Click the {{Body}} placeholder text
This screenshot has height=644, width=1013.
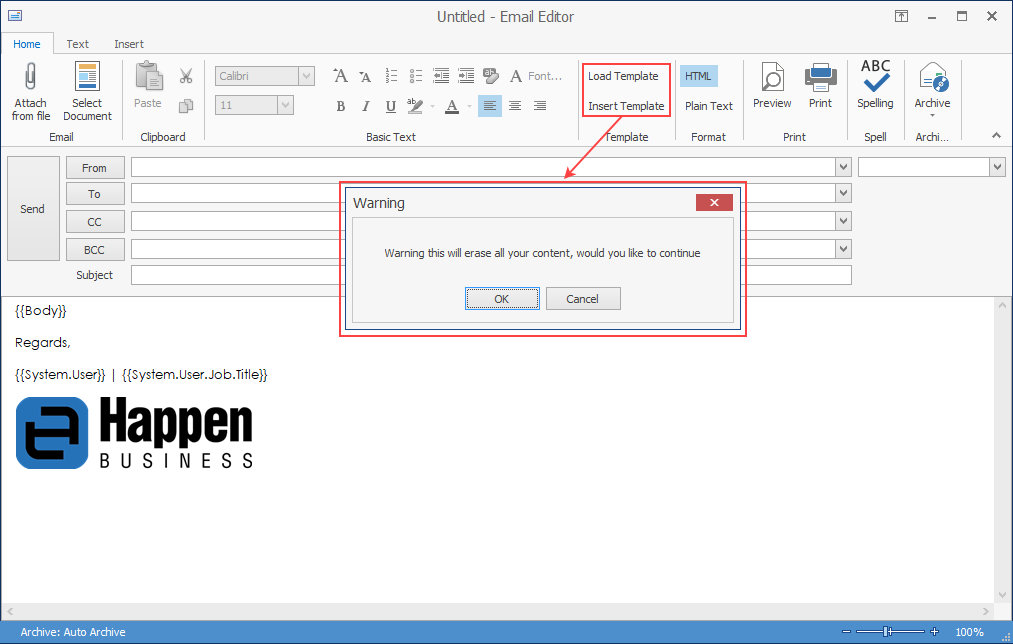click(41, 311)
